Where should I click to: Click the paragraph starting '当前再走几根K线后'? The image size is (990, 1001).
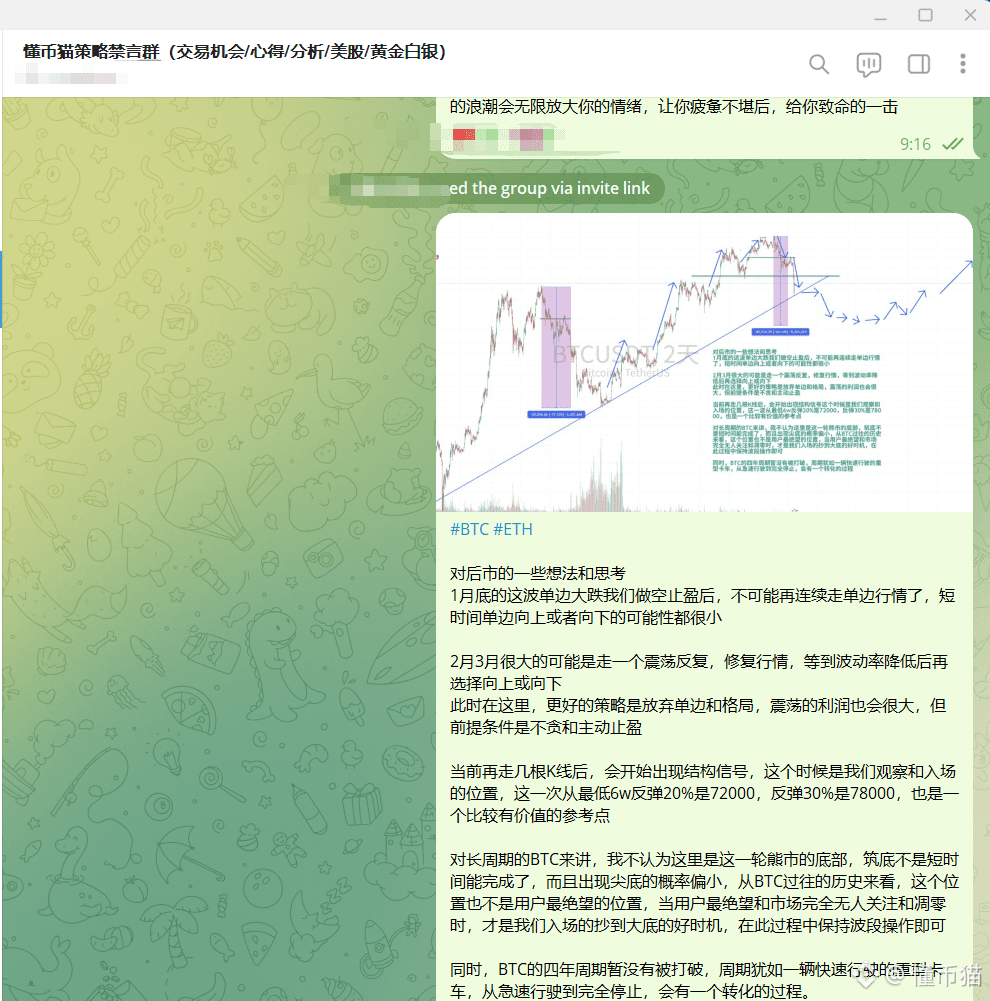[x=704, y=794]
